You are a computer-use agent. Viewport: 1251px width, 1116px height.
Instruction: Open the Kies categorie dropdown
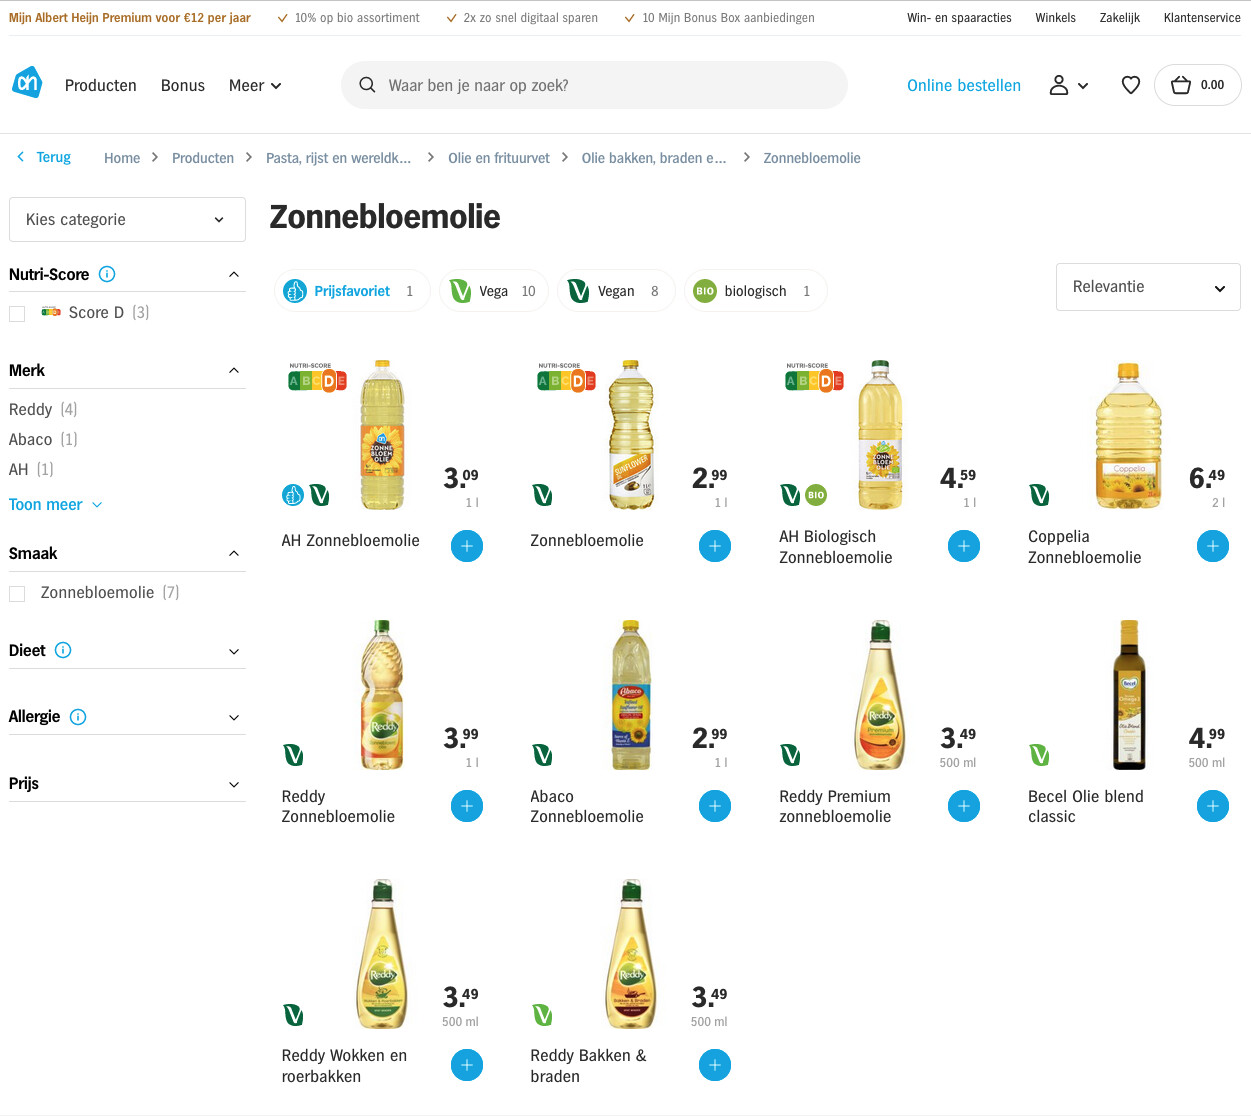click(127, 219)
